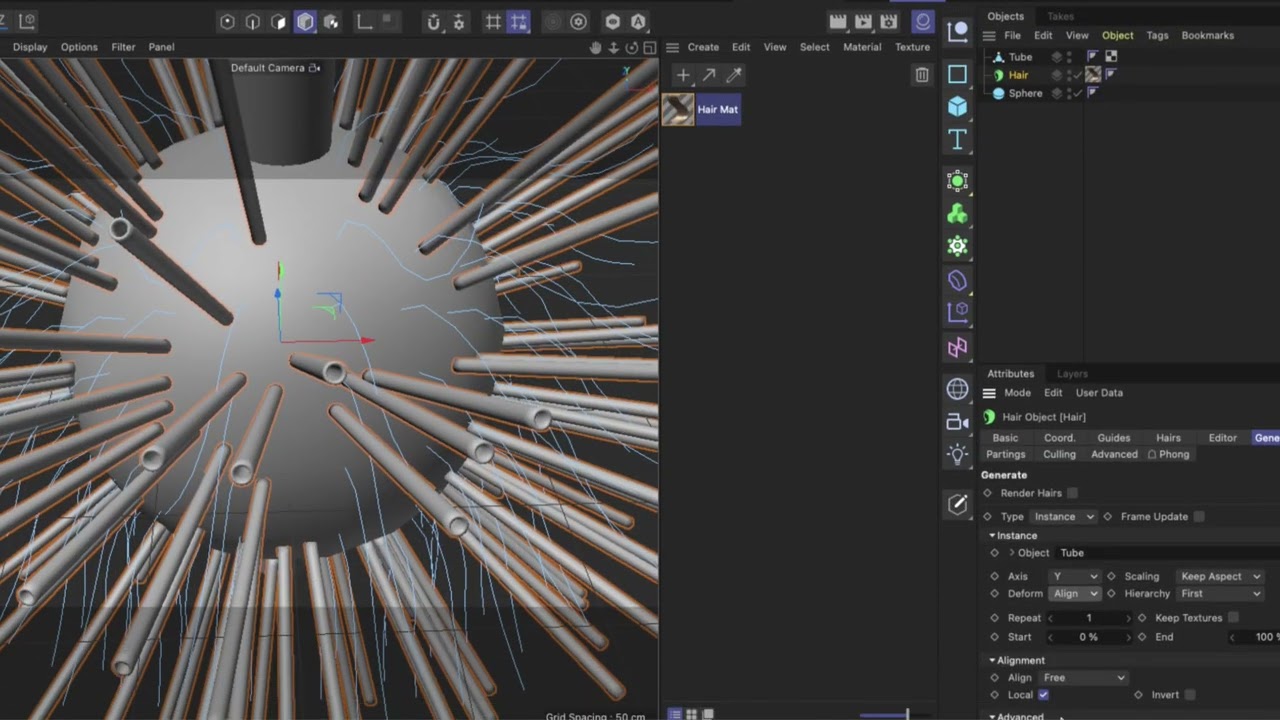Open viewport Display menu
1280x720 pixels.
click(x=30, y=47)
